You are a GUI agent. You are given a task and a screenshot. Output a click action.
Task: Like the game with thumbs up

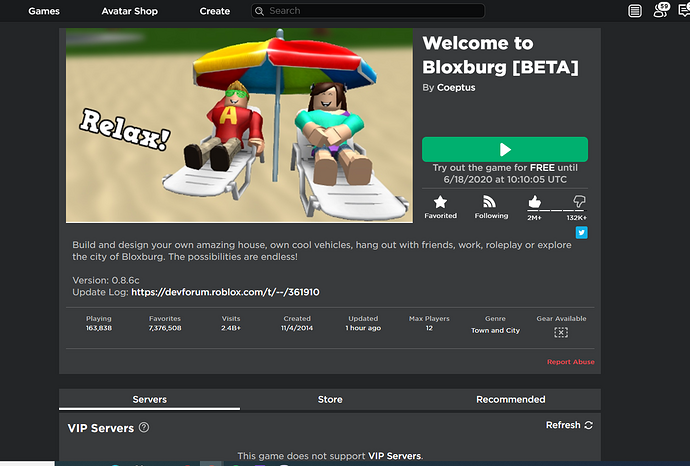tap(534, 202)
